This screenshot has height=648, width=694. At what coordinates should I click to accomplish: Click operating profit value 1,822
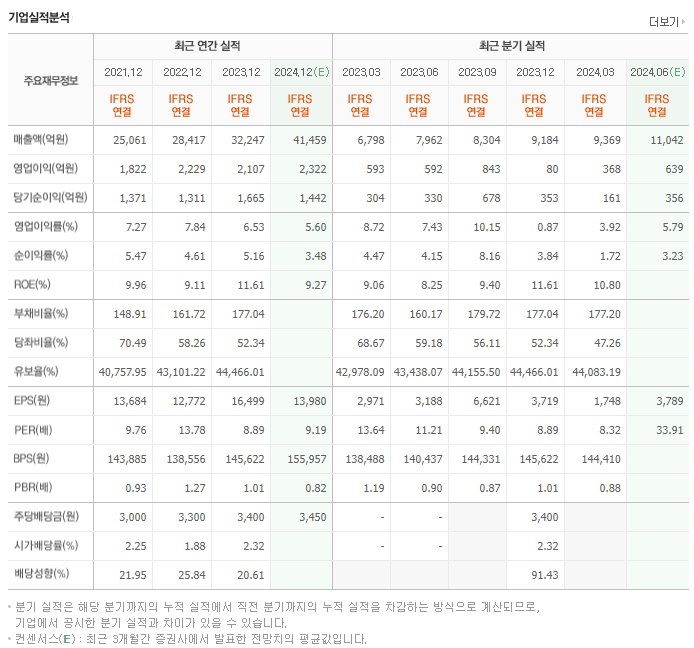[x=133, y=169]
